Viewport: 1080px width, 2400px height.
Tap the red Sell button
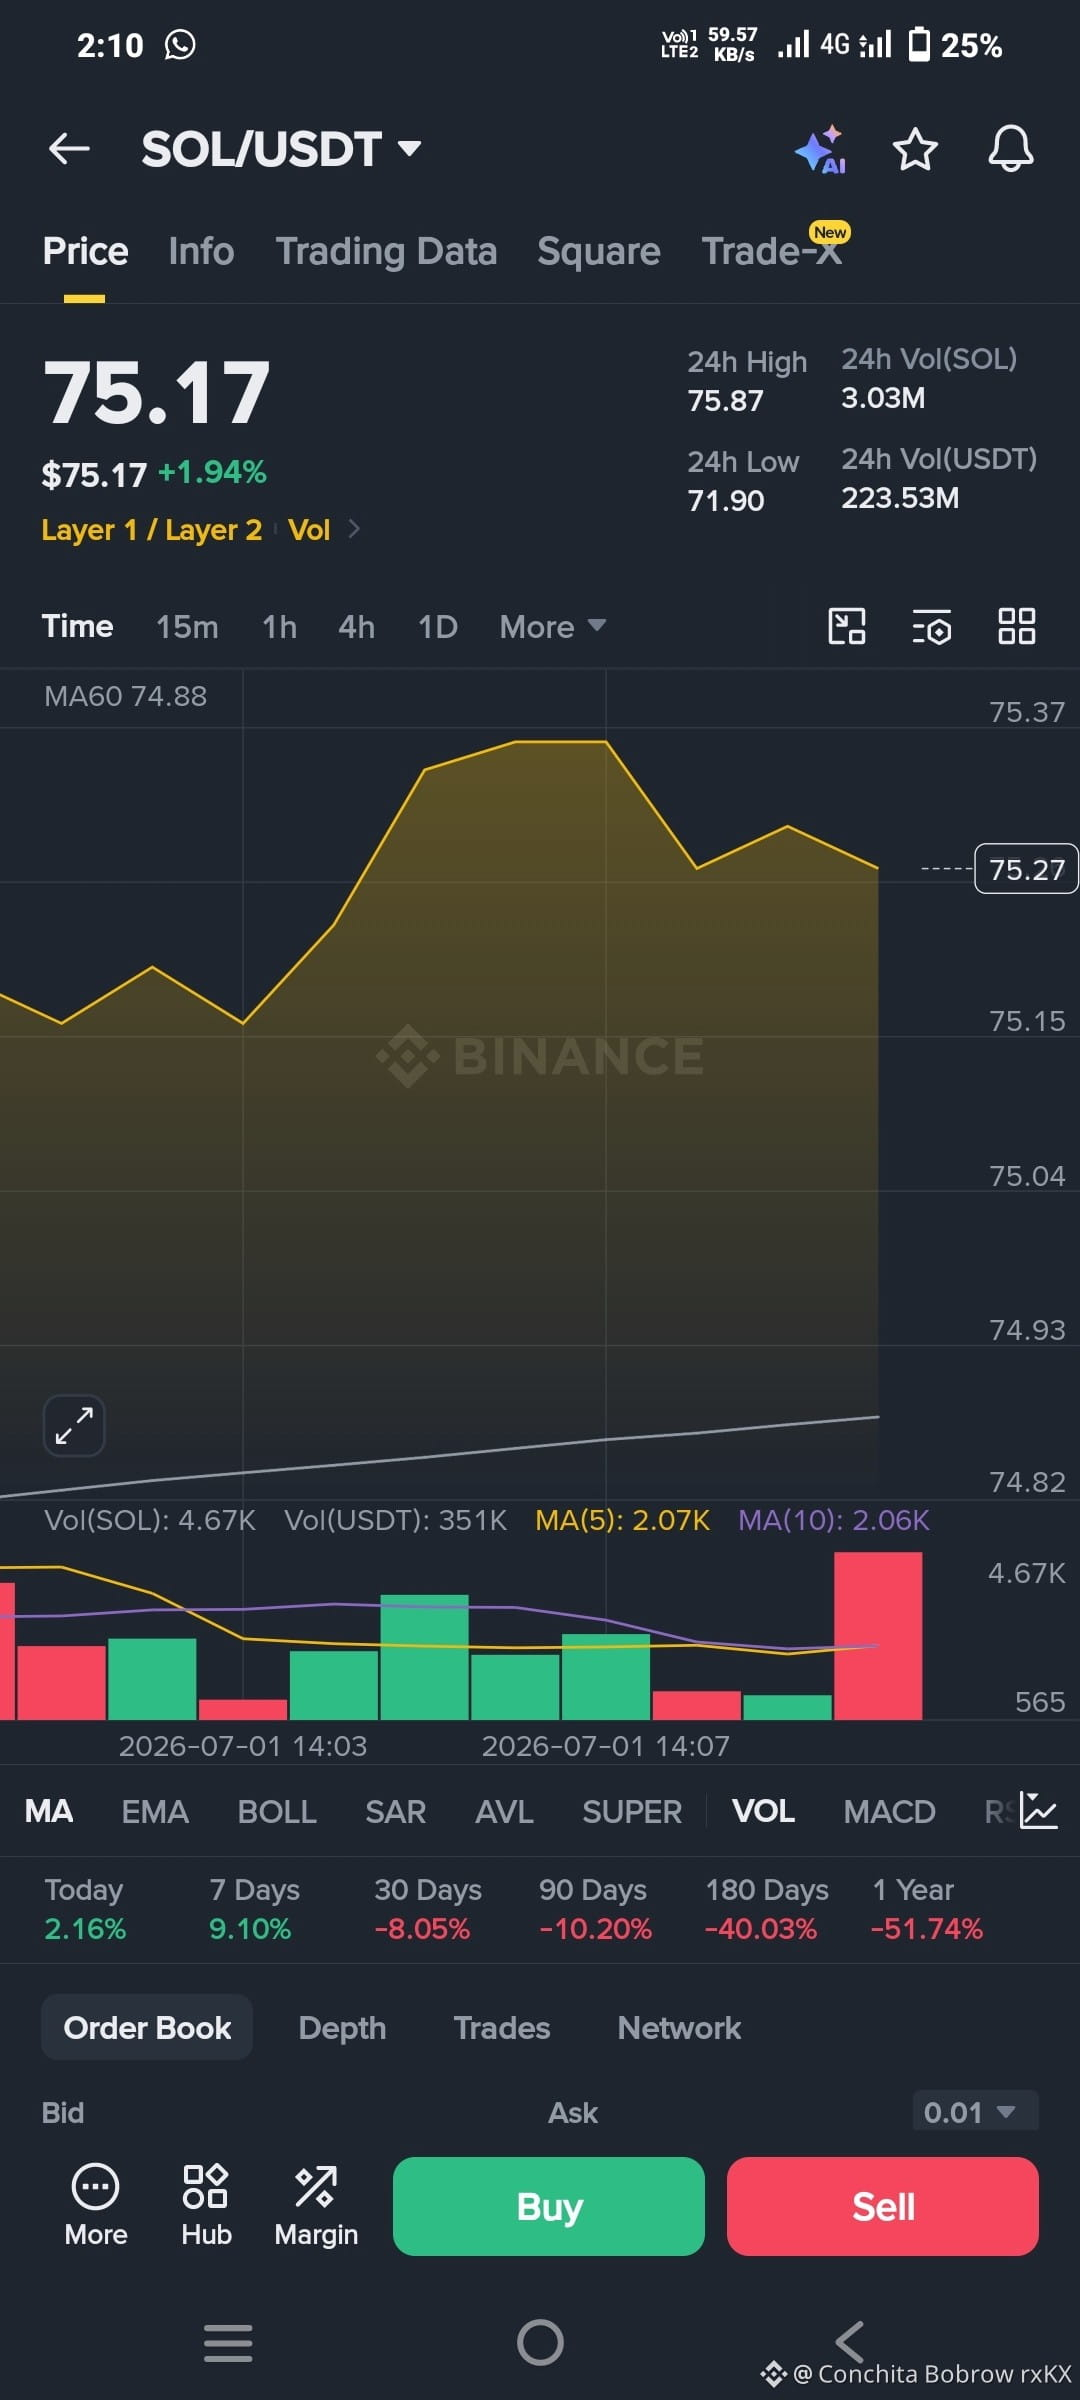pyautogui.click(x=883, y=2206)
